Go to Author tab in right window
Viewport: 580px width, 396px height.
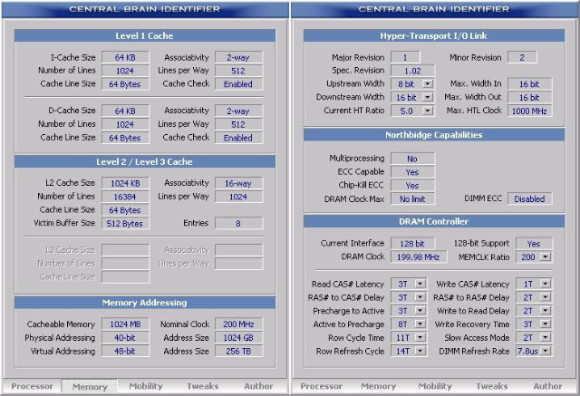pos(547,386)
